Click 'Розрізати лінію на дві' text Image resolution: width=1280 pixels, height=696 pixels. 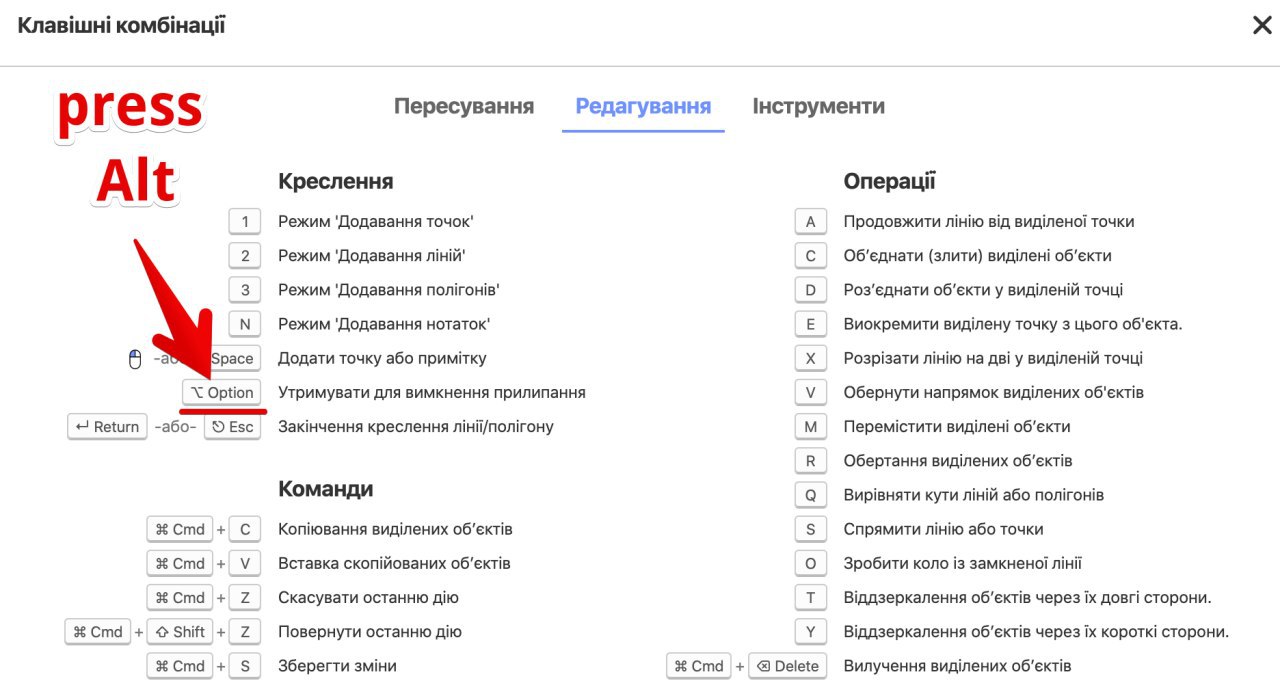point(928,358)
